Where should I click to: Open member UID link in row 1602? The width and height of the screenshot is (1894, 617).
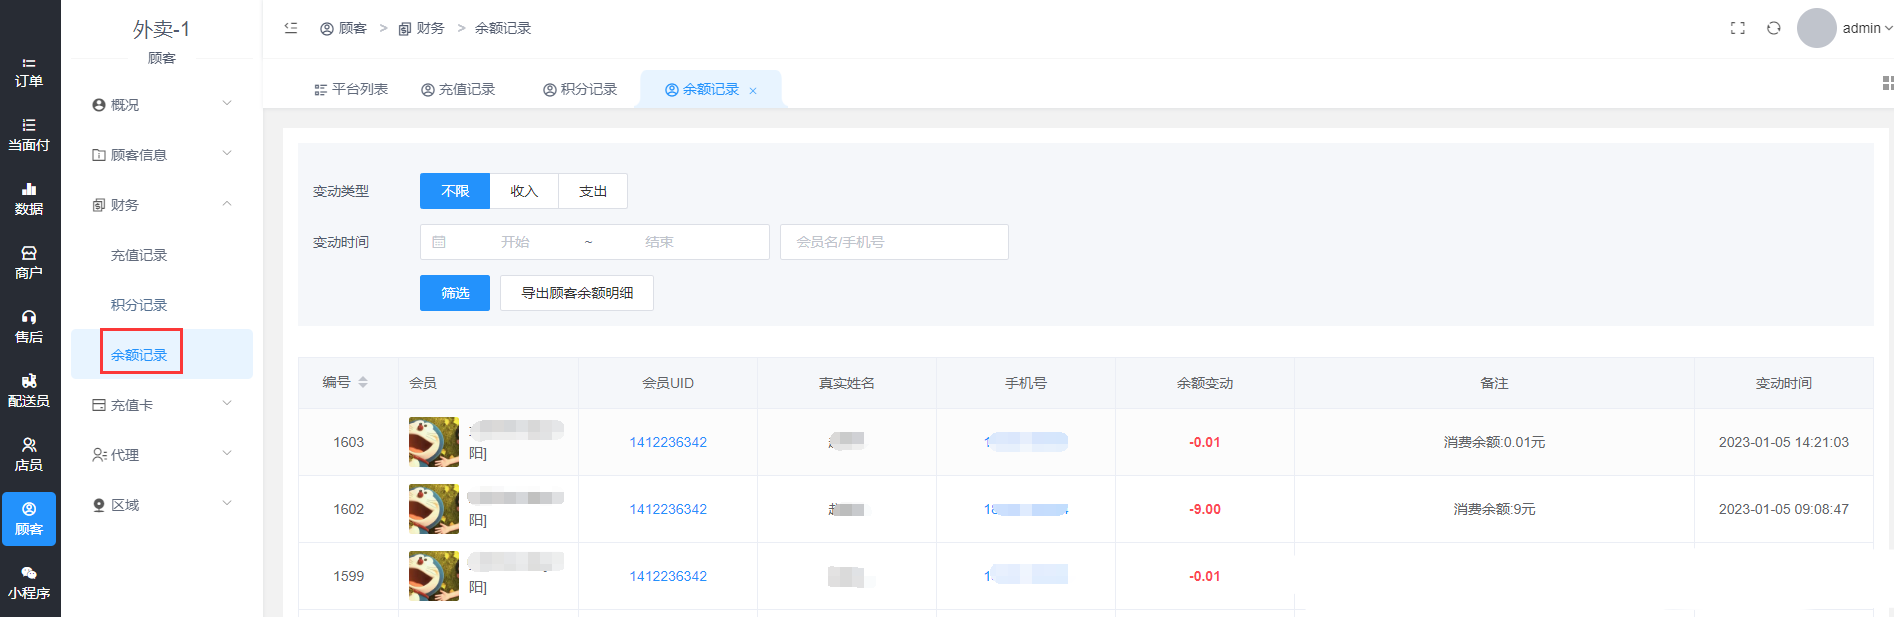click(668, 509)
